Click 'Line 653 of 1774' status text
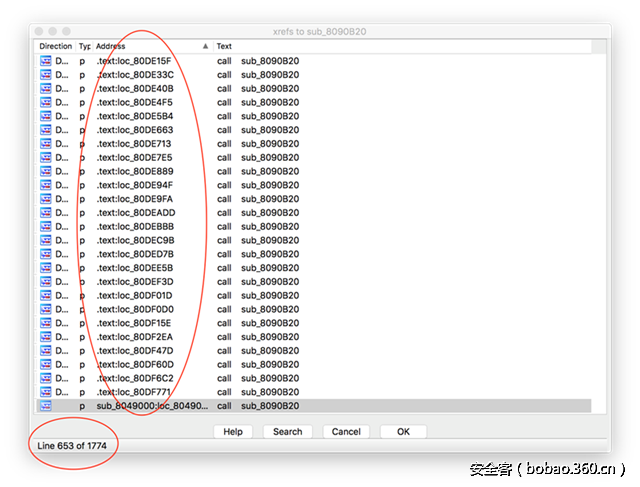 (72, 445)
